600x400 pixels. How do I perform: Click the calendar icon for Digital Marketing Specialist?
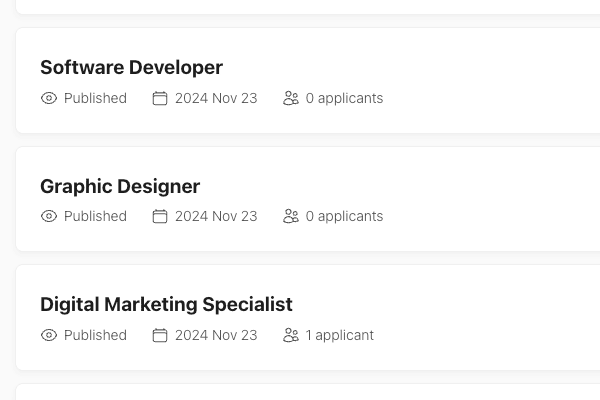click(160, 335)
